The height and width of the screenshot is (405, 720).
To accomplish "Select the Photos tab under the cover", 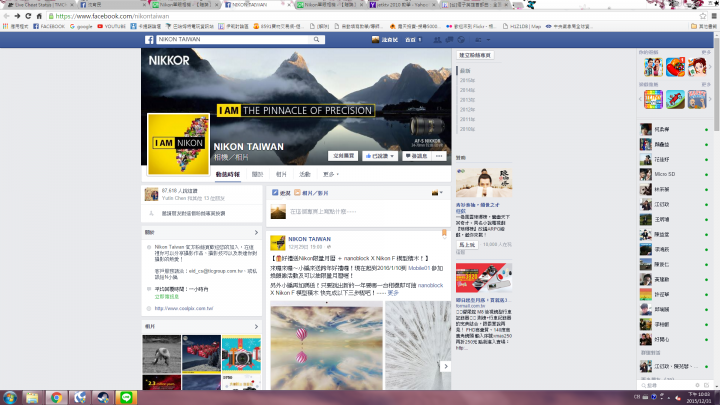I will [281, 174].
